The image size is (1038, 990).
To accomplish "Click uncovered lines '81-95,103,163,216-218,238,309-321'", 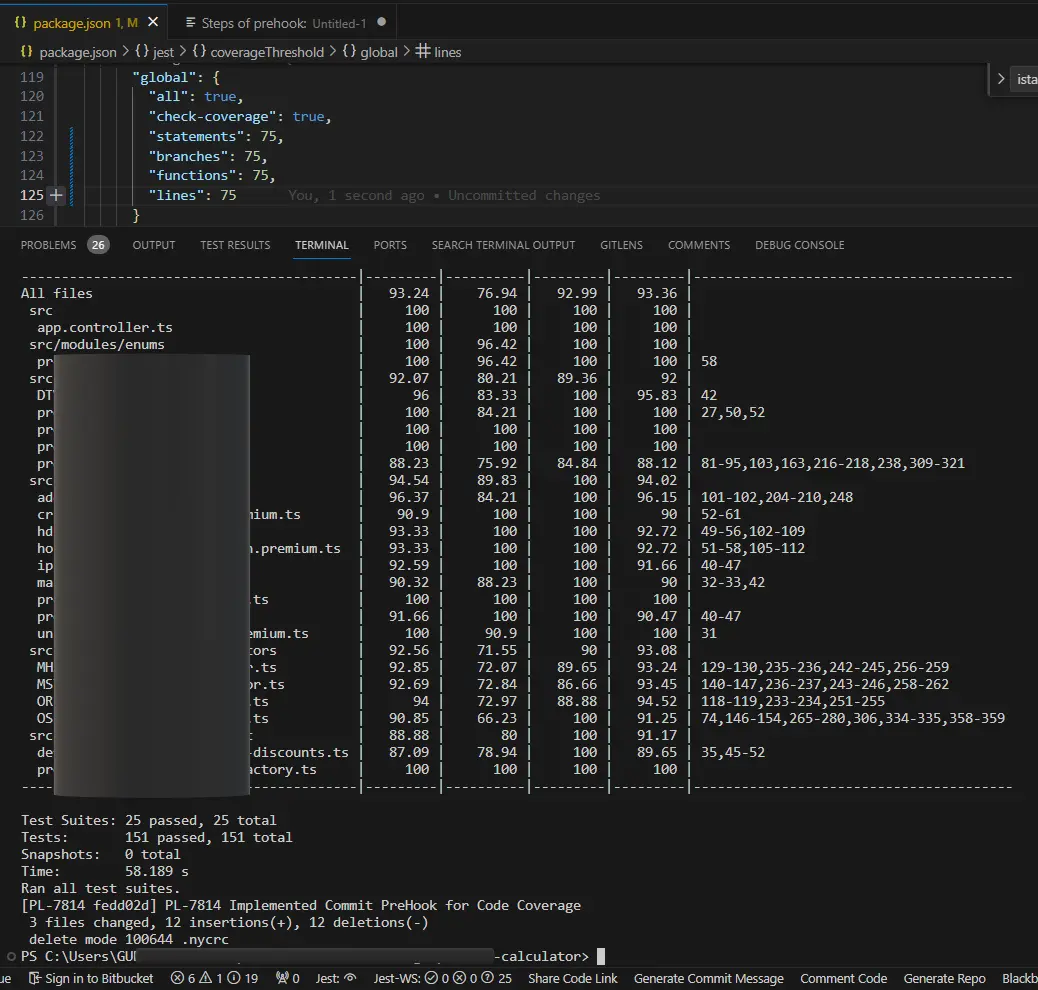I will pyautogui.click(x=832, y=464).
